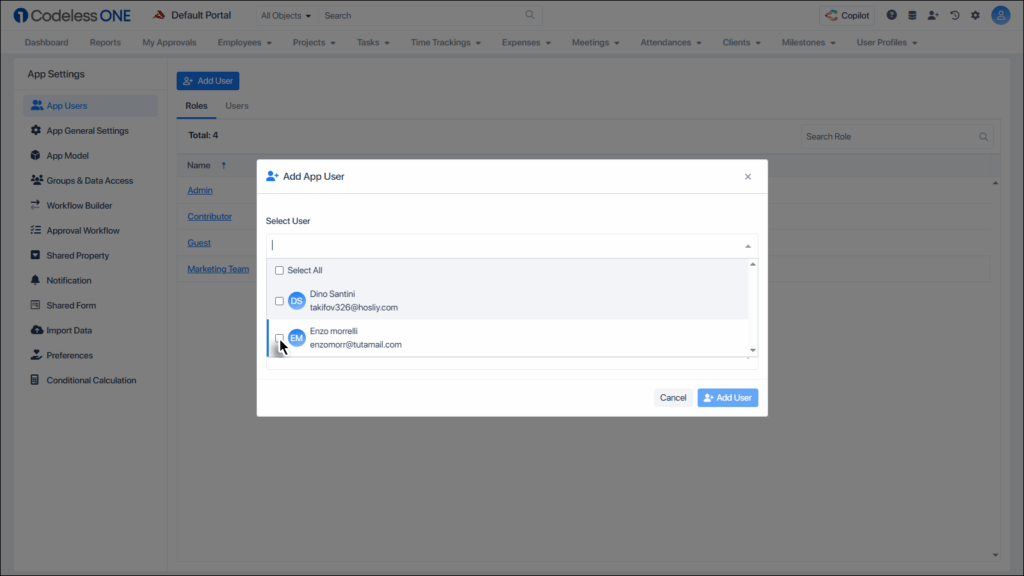Expand the Employees menu
The width and height of the screenshot is (1024, 576).
(244, 42)
